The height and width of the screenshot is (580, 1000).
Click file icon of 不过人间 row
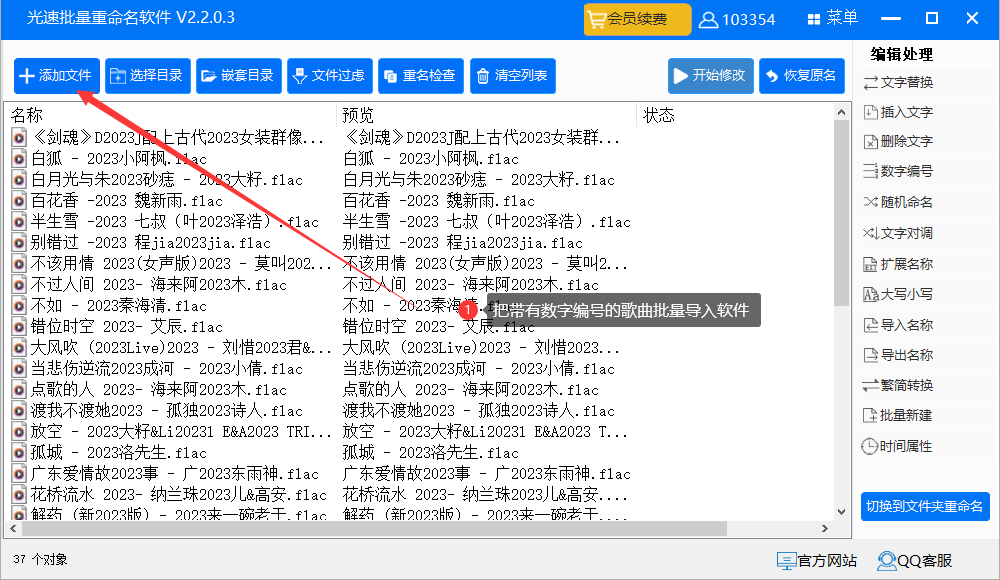point(19,285)
